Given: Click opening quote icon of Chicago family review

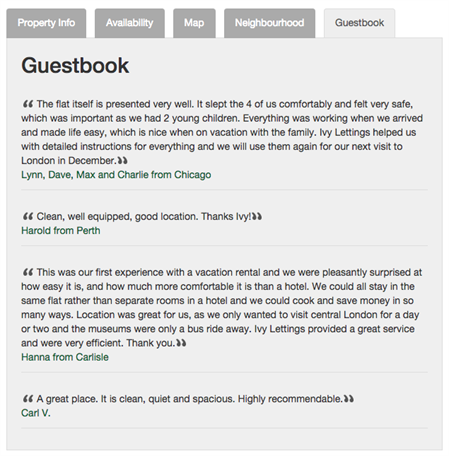Looking at the screenshot, I should point(28,104).
